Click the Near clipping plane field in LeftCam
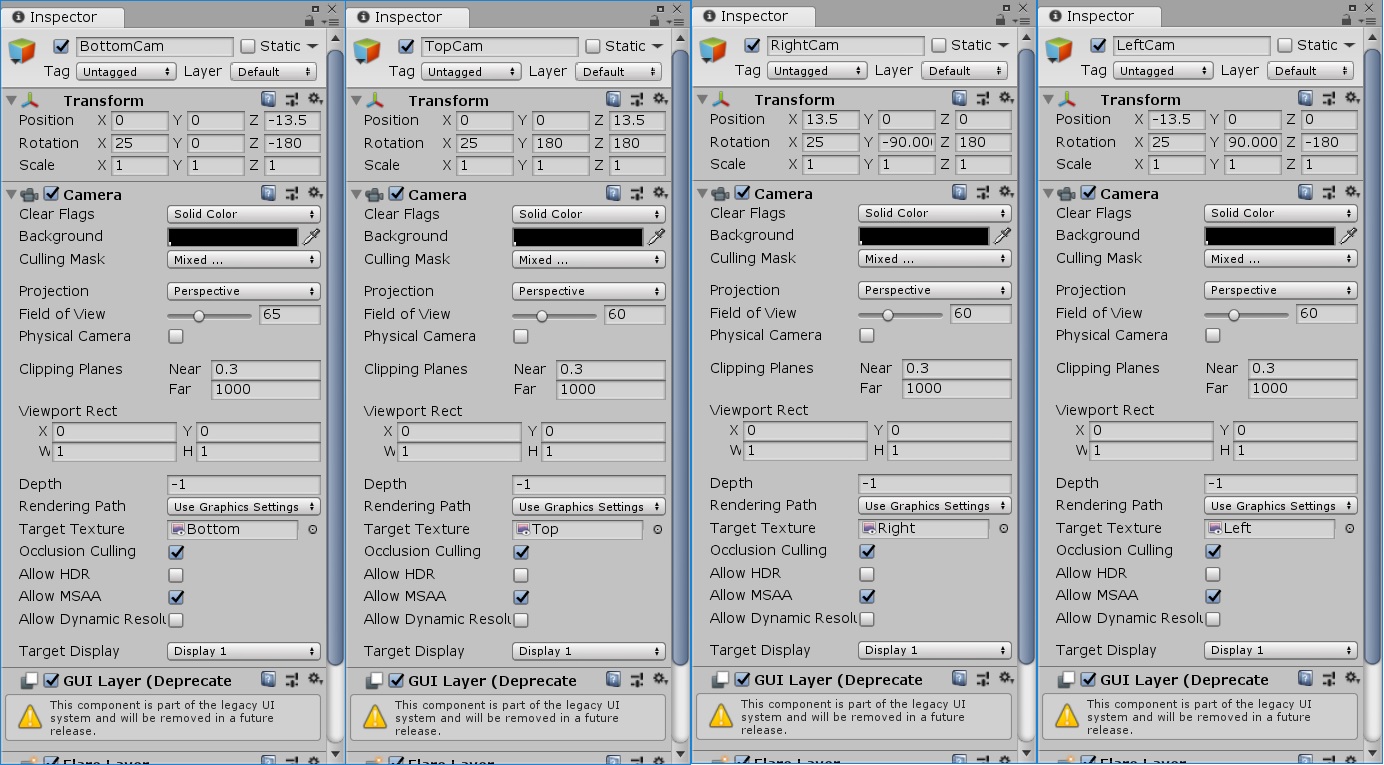This screenshot has width=1384, height=765. (x=1302, y=368)
